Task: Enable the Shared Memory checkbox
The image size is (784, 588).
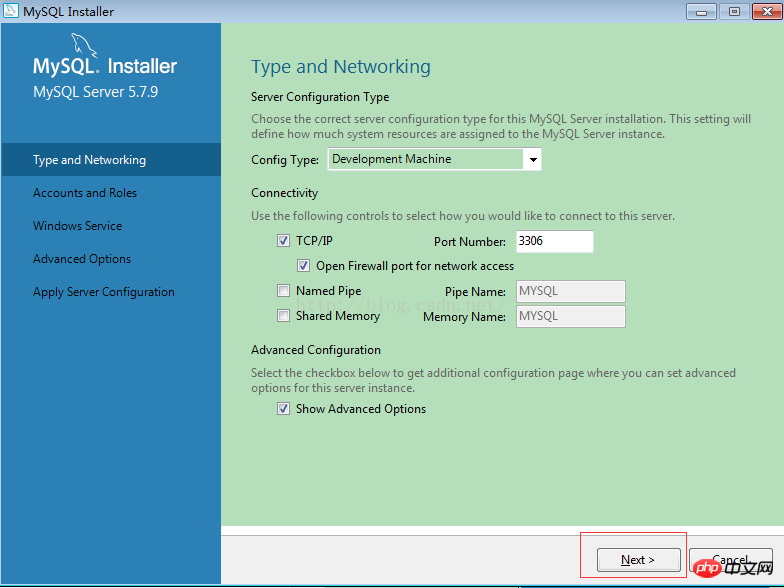Action: tap(283, 316)
